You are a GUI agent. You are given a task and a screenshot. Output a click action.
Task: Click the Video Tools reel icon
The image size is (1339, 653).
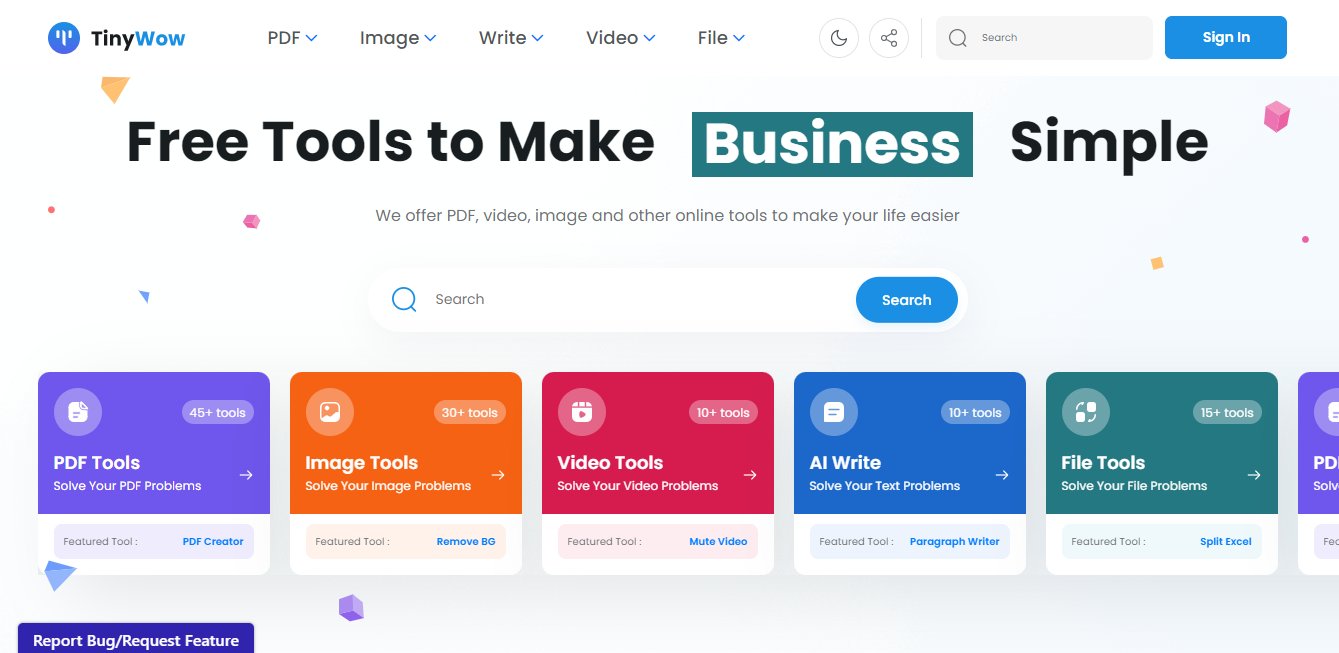pos(582,412)
